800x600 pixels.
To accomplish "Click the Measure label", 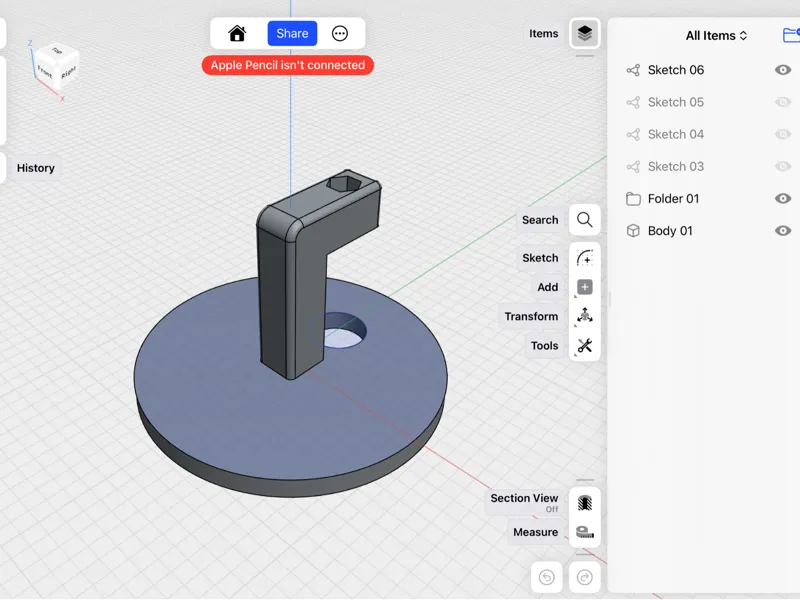I will [x=535, y=532].
